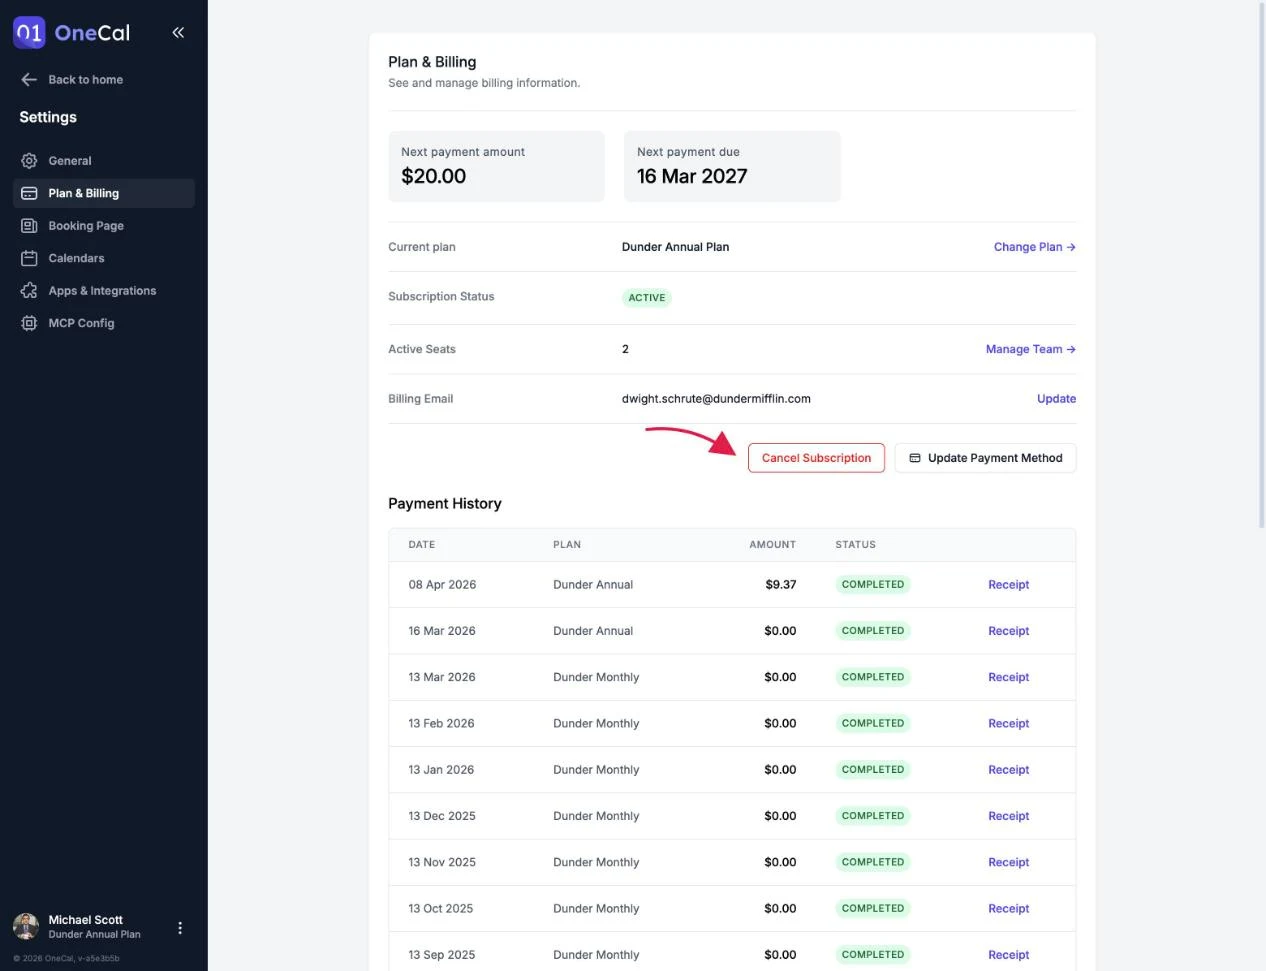1266x971 pixels.
Task: Click the Active Seats value 2
Action: [625, 349]
